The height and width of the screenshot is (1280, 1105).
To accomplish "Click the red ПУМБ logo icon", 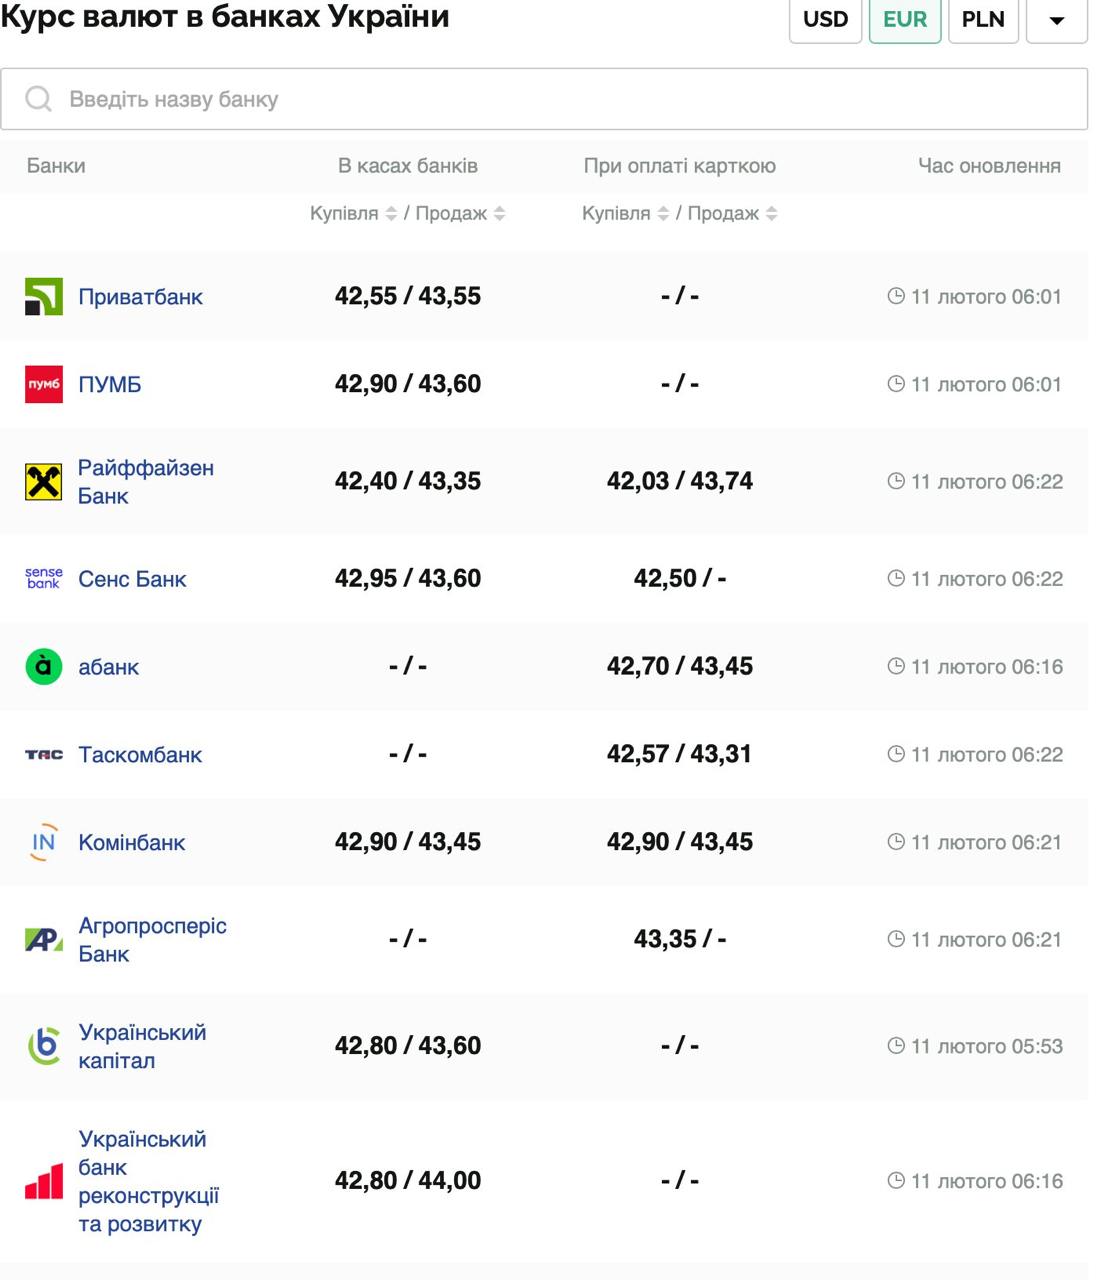I will (x=44, y=384).
